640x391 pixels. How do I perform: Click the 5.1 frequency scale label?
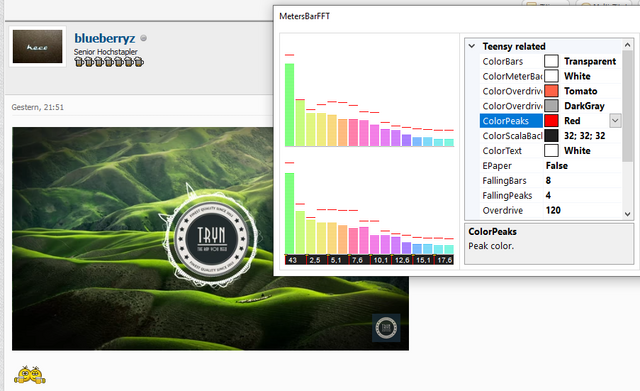[336, 260]
